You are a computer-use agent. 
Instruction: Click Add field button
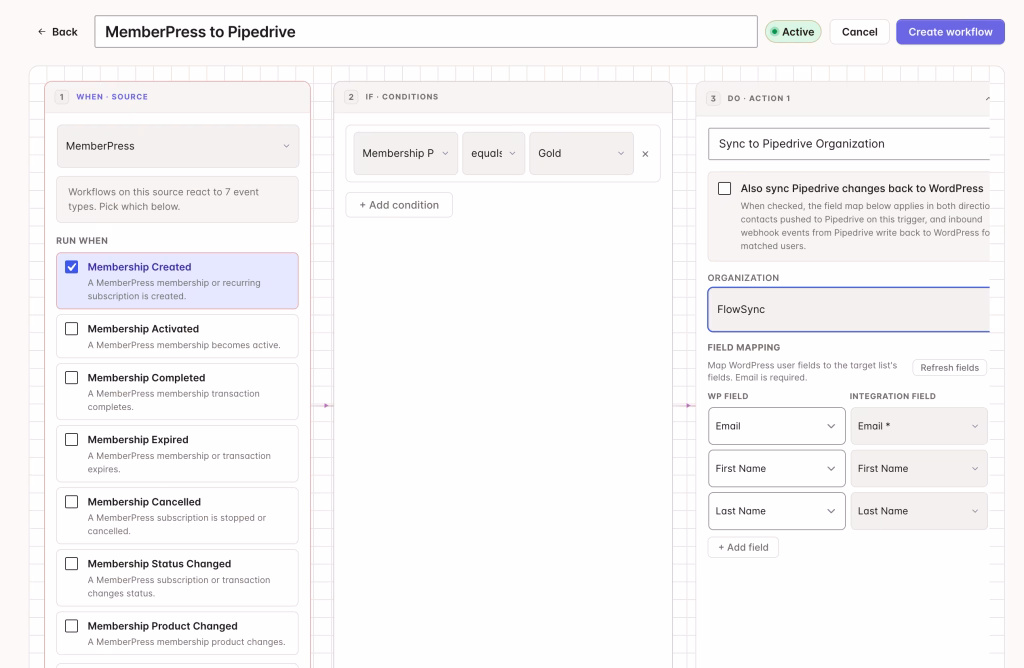pos(743,547)
